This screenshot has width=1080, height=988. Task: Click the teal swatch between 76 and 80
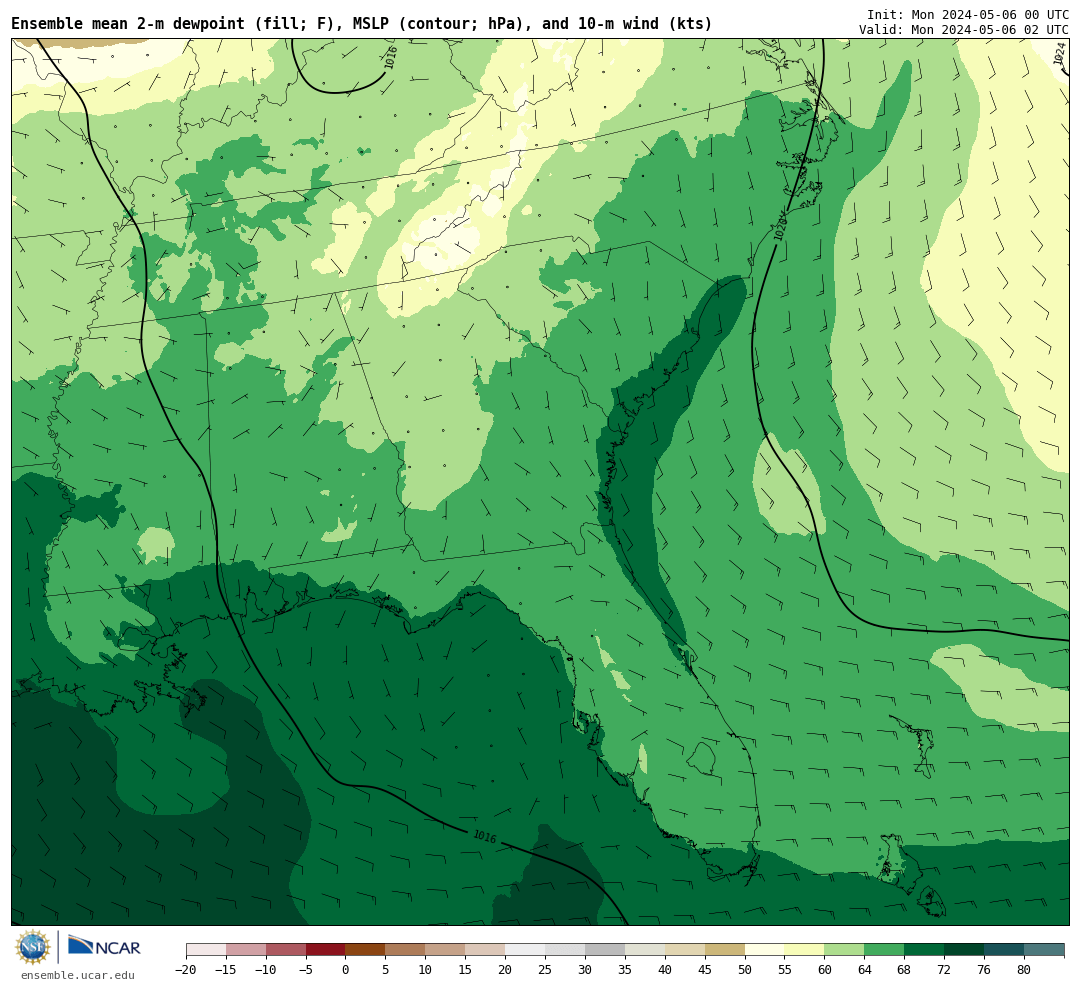point(1004,950)
